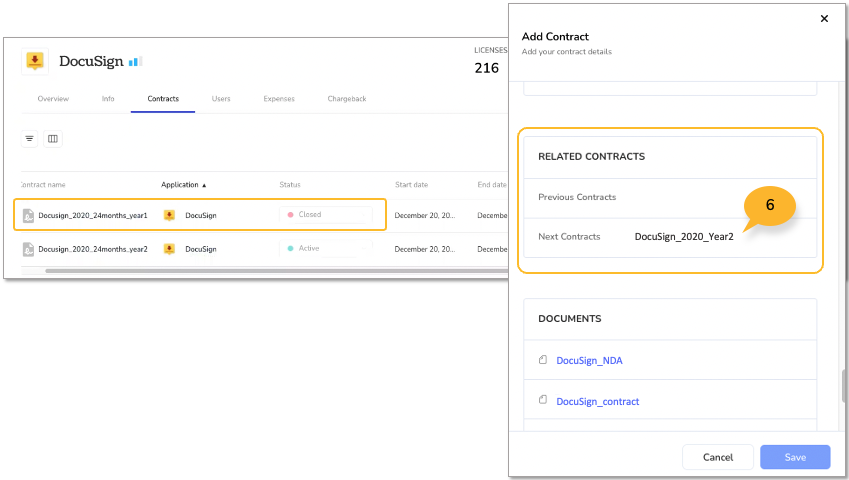Open the Active status dropdown
The image size is (849, 480).
[x=326, y=248]
